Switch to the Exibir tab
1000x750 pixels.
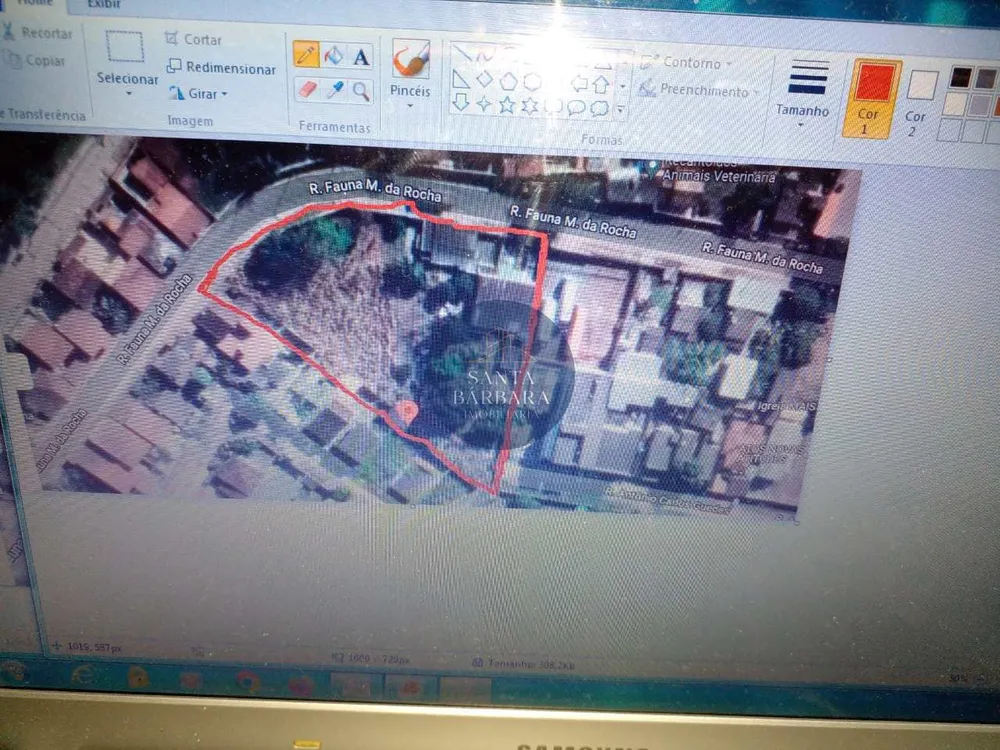click(105, 4)
